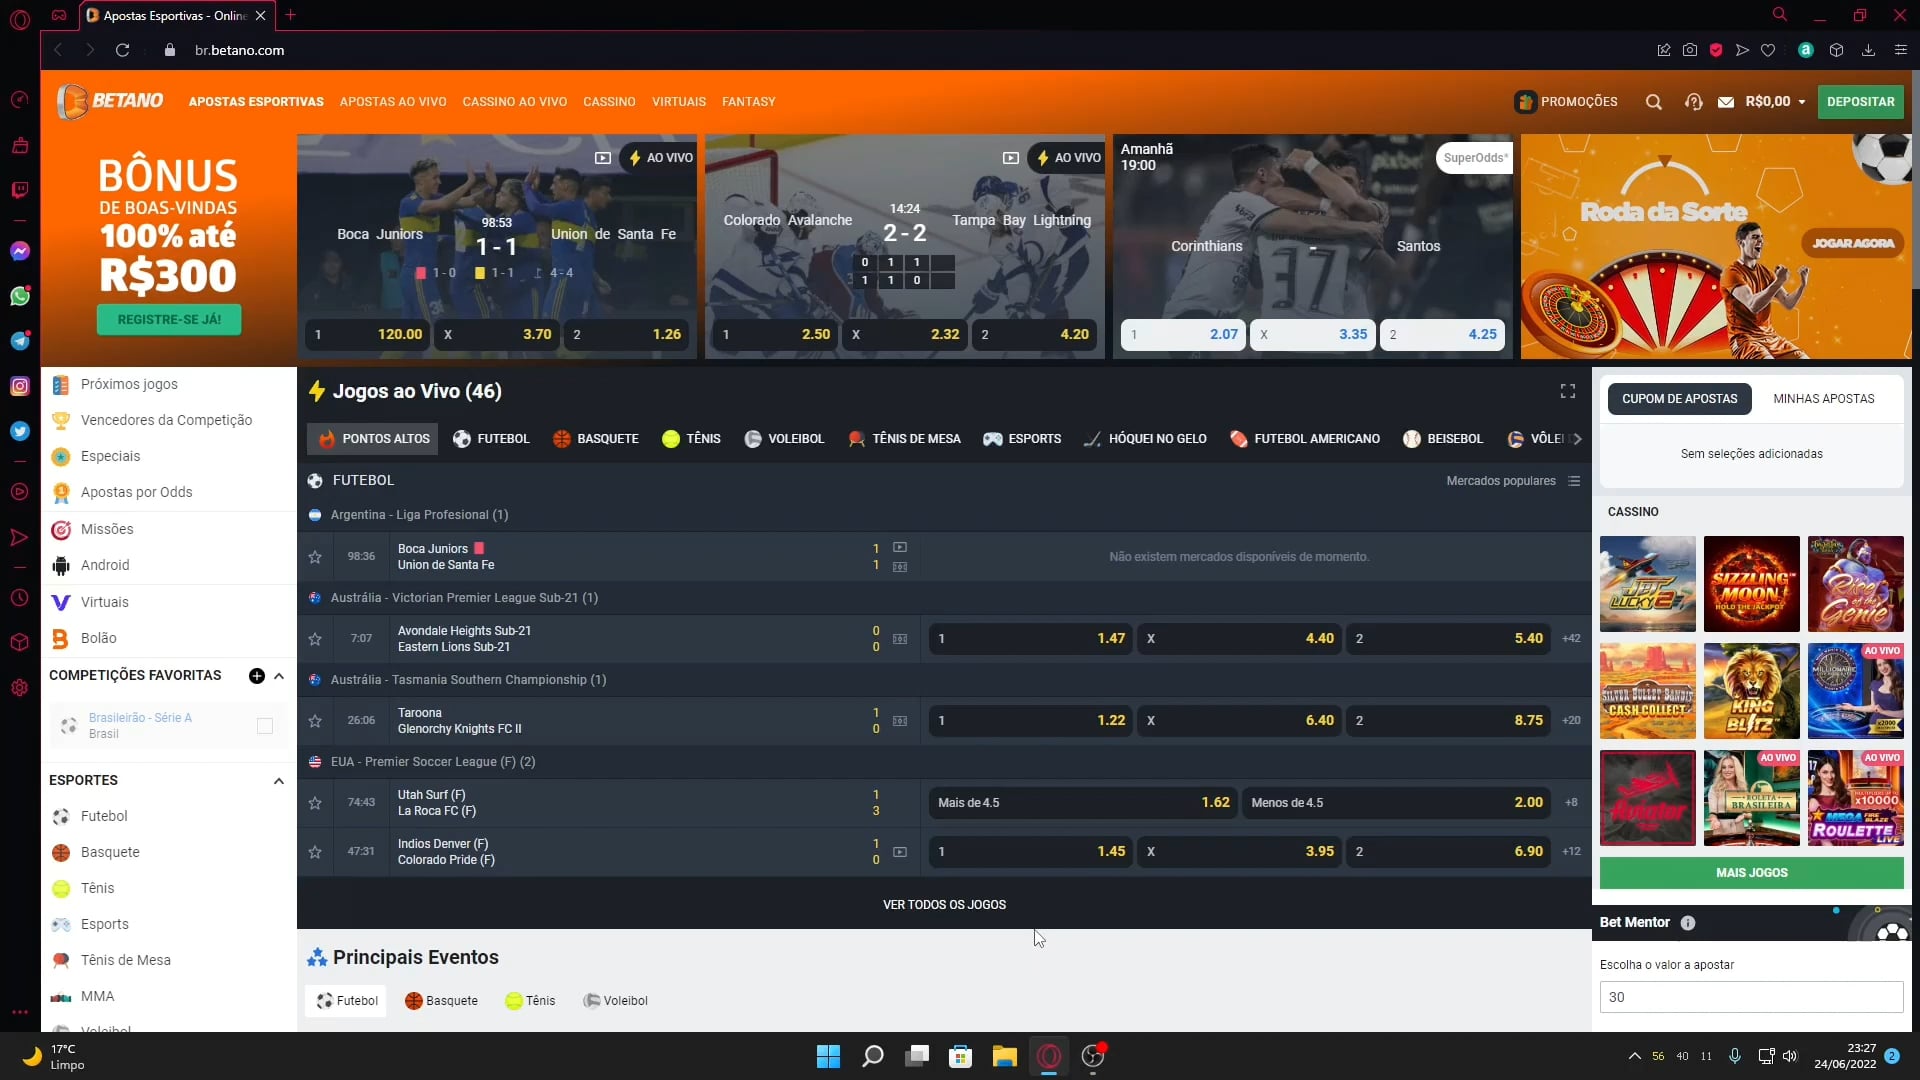The width and height of the screenshot is (1920, 1080).
Task: Expand live games to fullscreen view
Action: click(1567, 391)
